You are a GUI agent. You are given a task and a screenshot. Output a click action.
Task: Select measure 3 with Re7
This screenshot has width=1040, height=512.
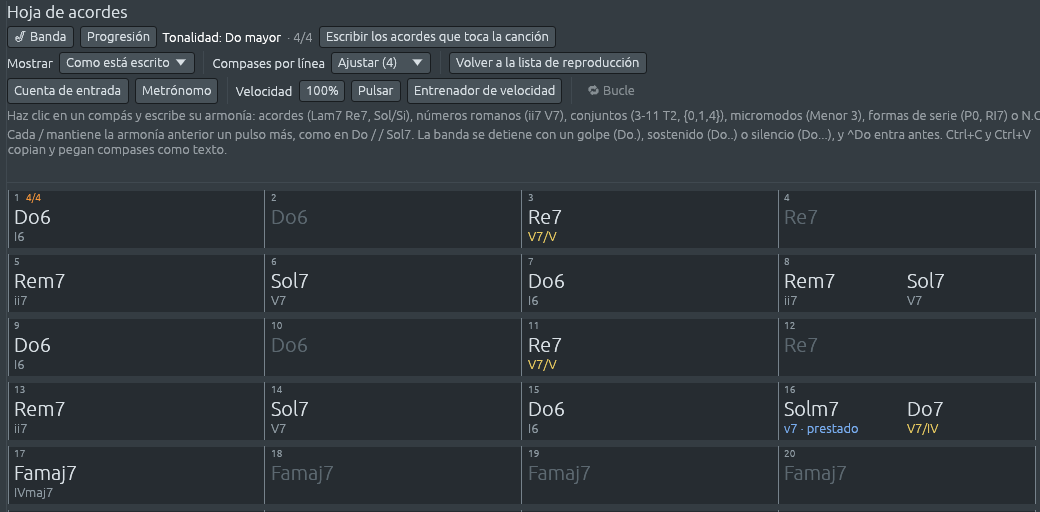(650, 219)
